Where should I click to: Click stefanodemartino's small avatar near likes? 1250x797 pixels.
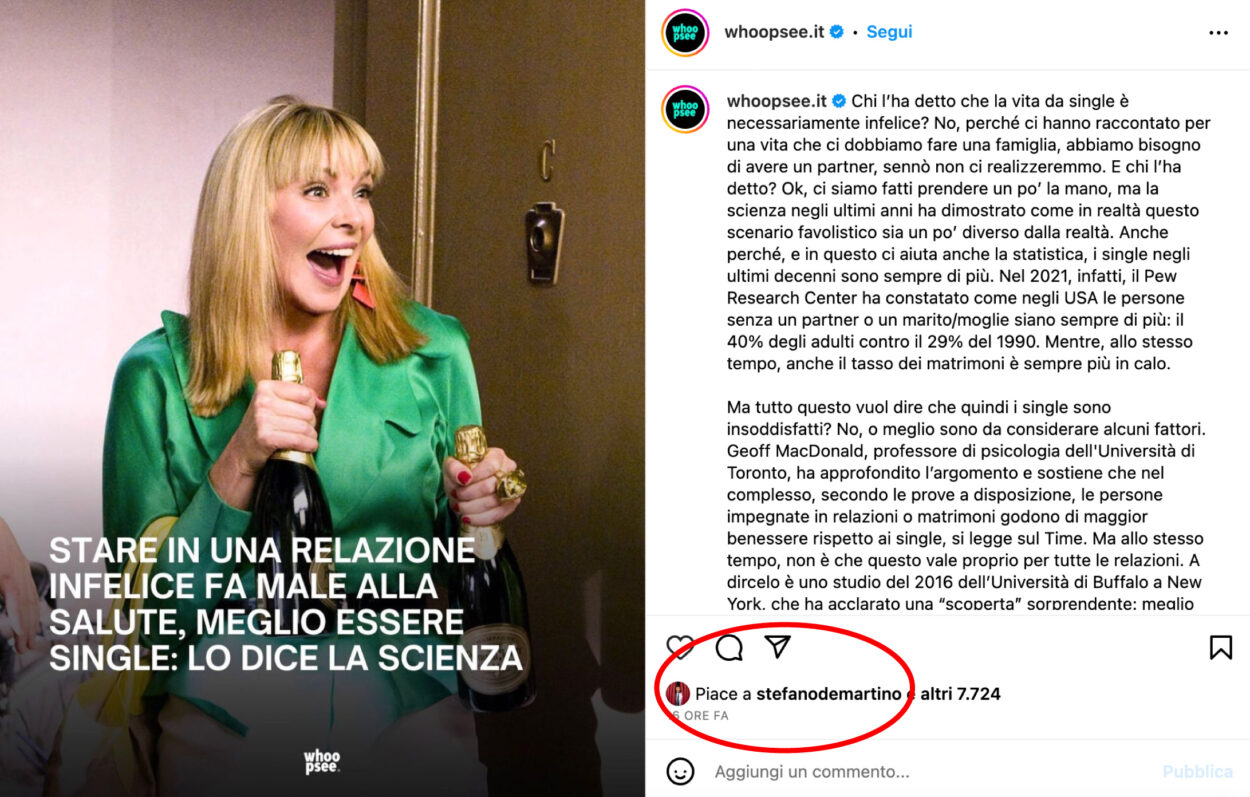[678, 694]
